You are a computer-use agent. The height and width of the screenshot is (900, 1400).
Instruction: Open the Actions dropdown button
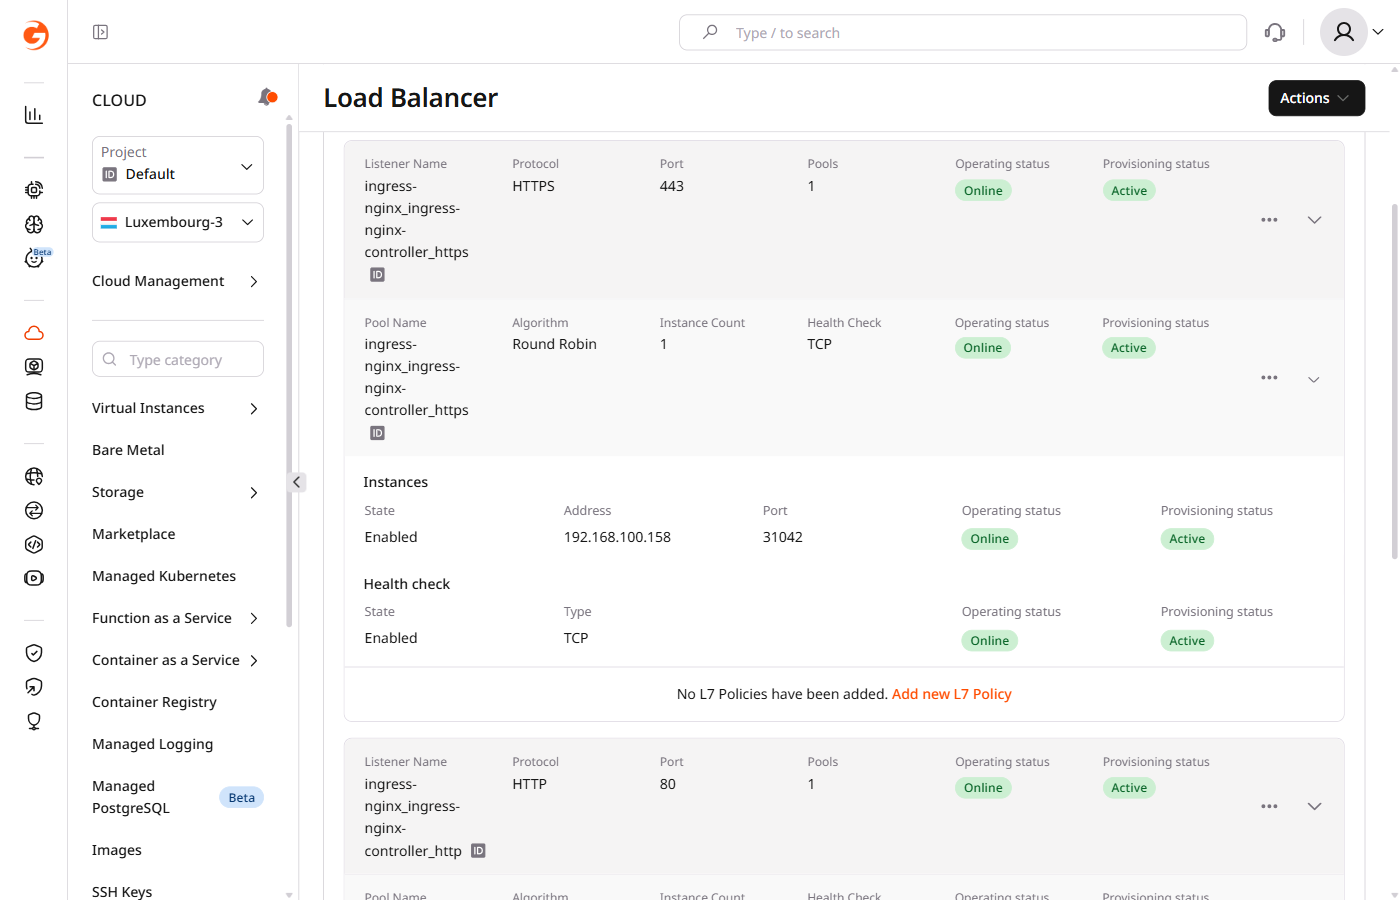point(1316,98)
